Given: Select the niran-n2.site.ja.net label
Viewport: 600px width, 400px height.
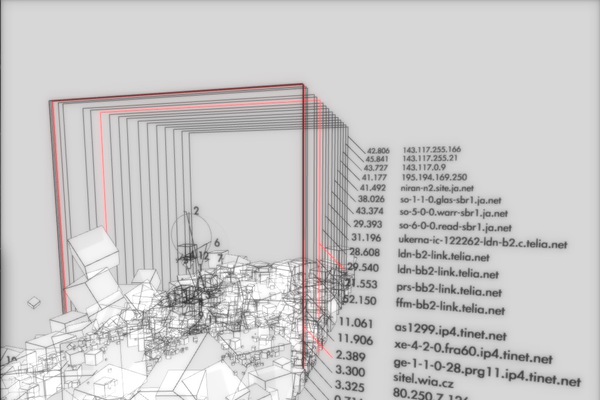Looking at the screenshot, I should point(437,188).
